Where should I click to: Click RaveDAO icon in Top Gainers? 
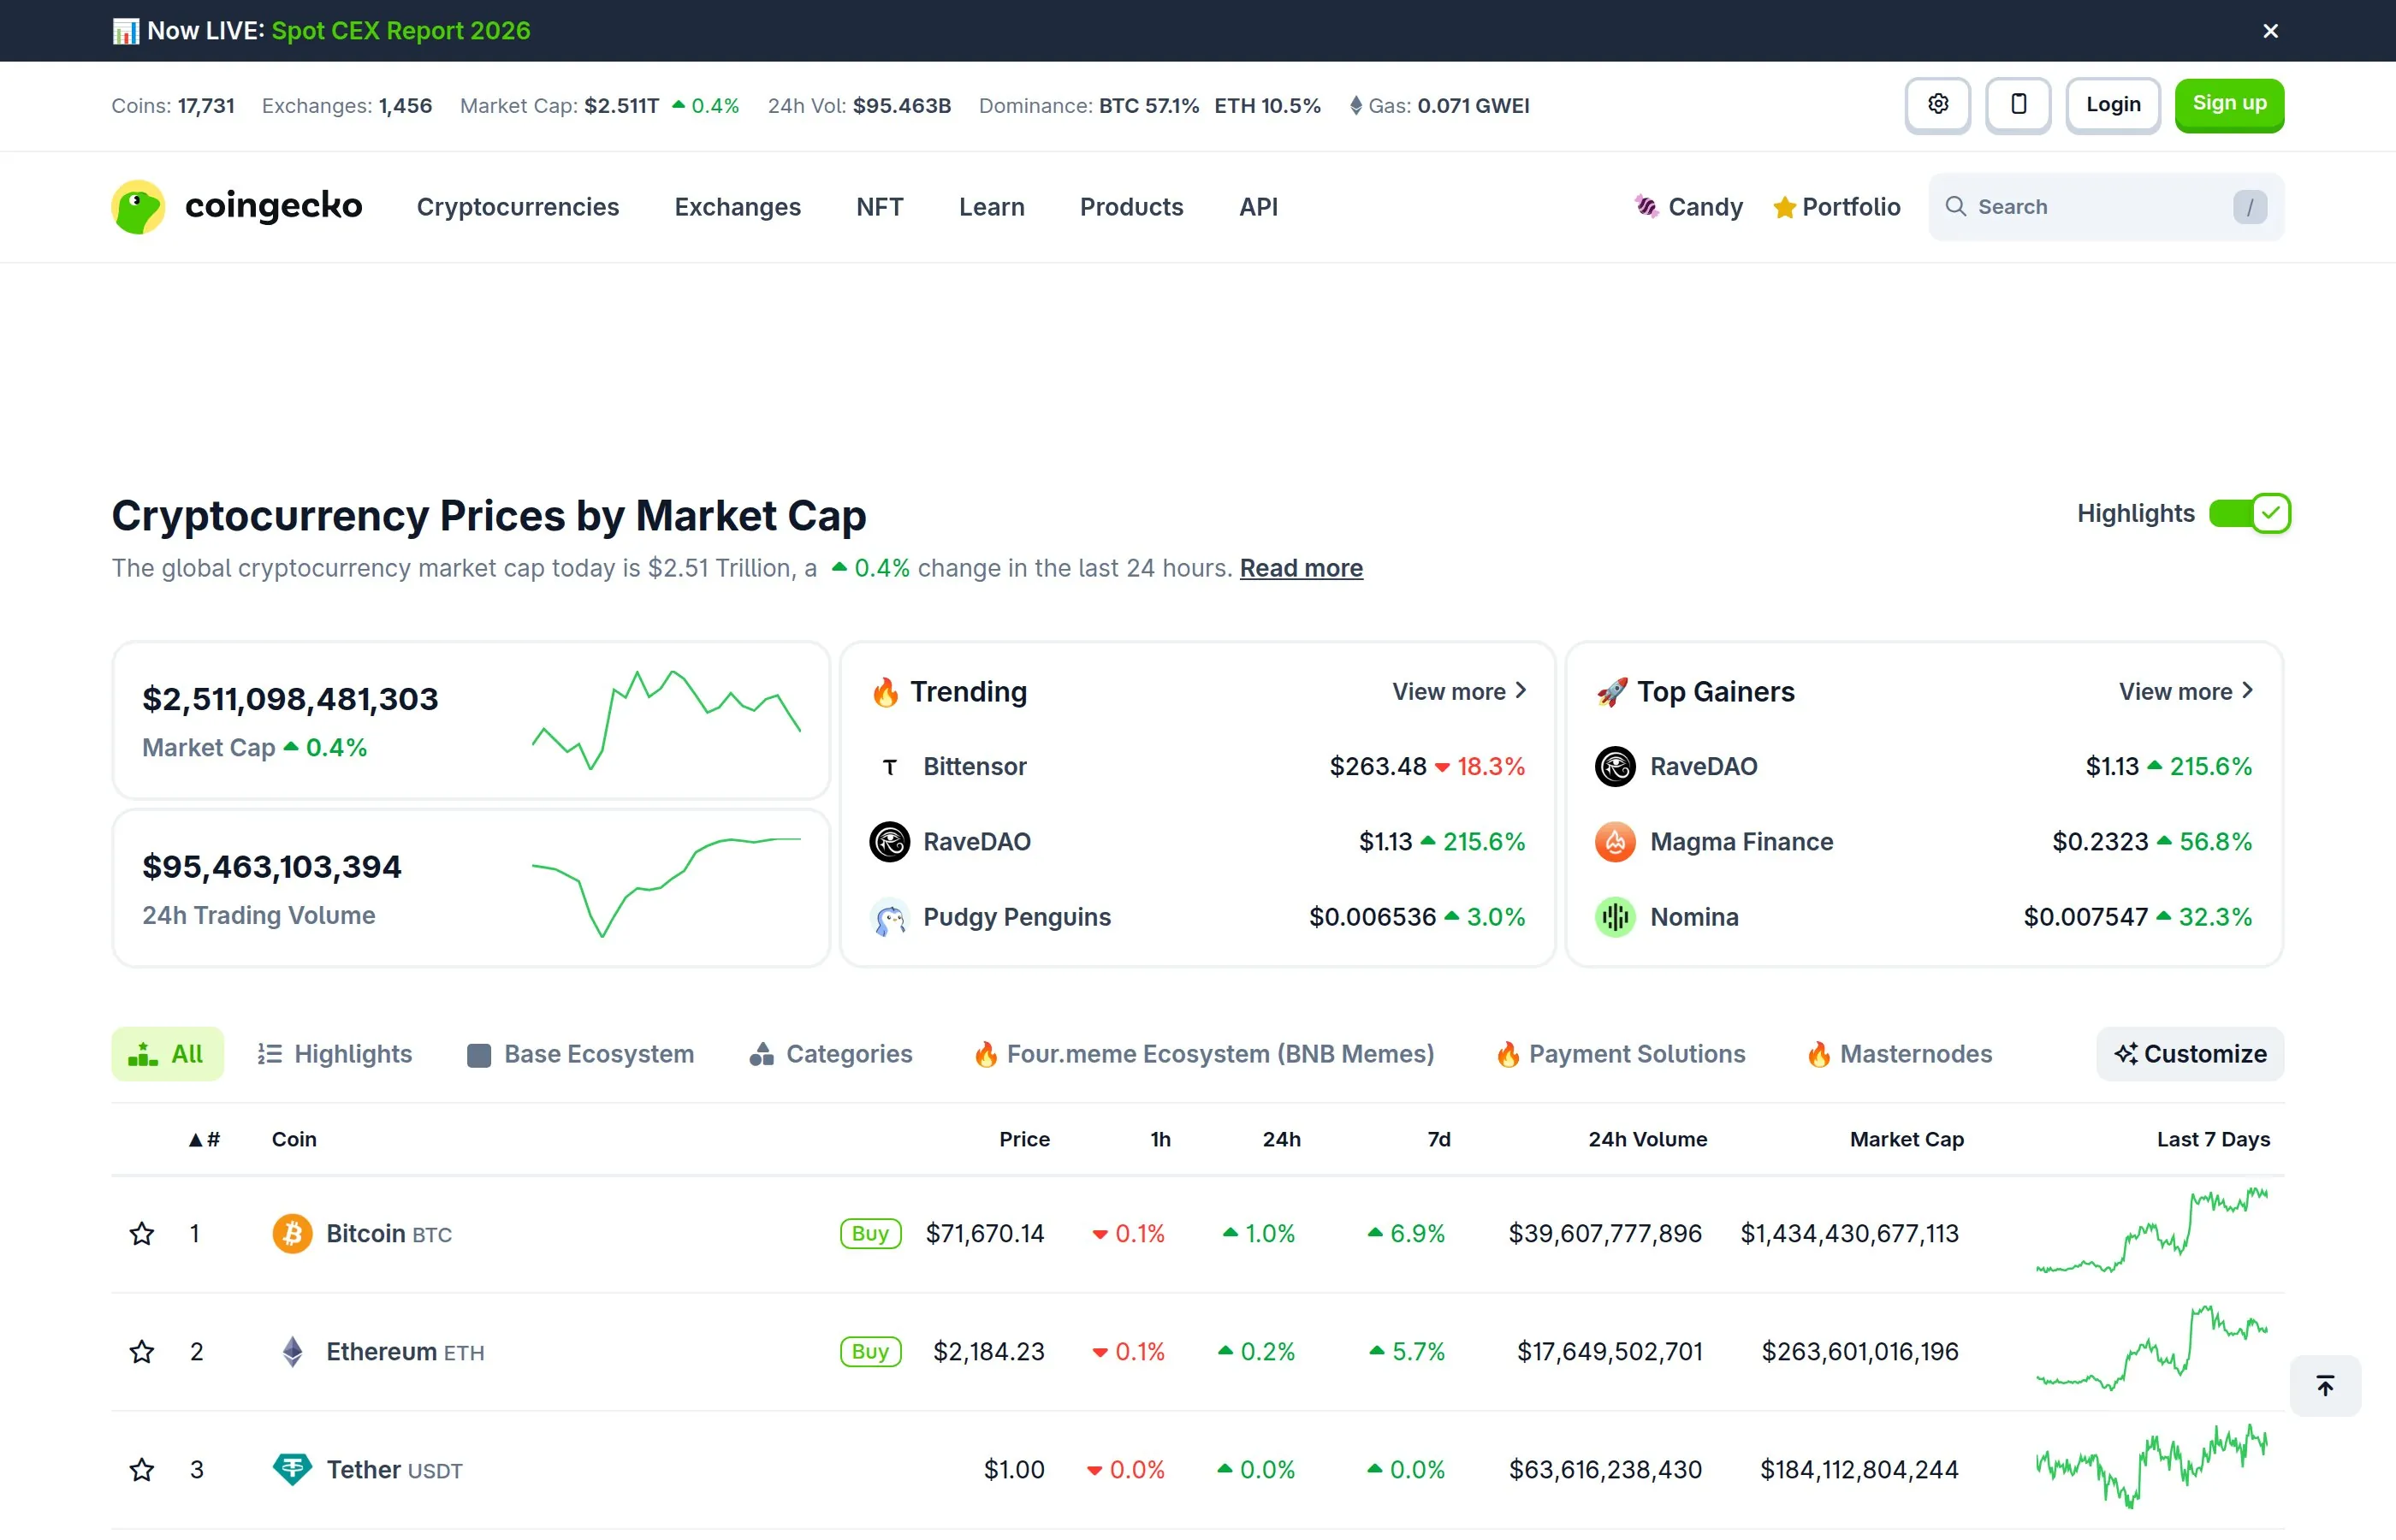pyautogui.click(x=1615, y=767)
